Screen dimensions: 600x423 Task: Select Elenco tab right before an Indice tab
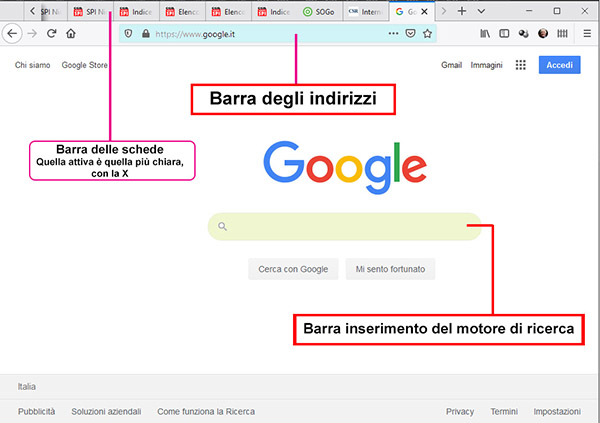(228, 12)
